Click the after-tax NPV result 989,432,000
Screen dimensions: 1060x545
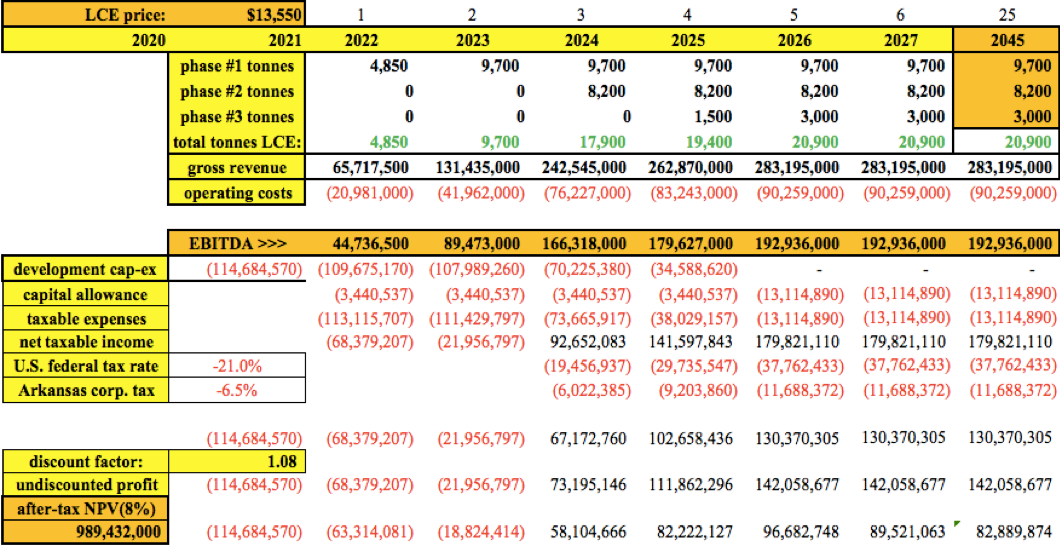pyautogui.click(x=85, y=529)
